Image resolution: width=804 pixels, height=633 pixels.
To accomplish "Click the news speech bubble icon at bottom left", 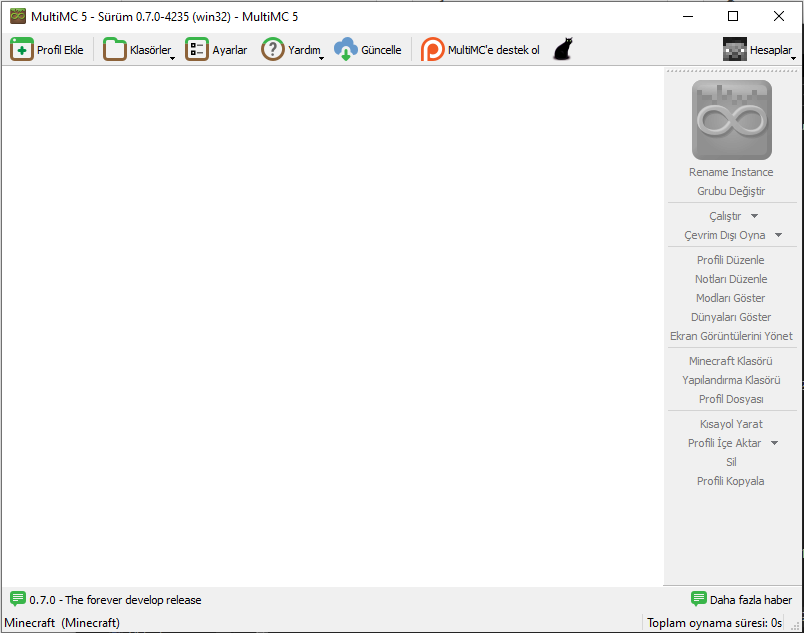I will [x=17, y=599].
